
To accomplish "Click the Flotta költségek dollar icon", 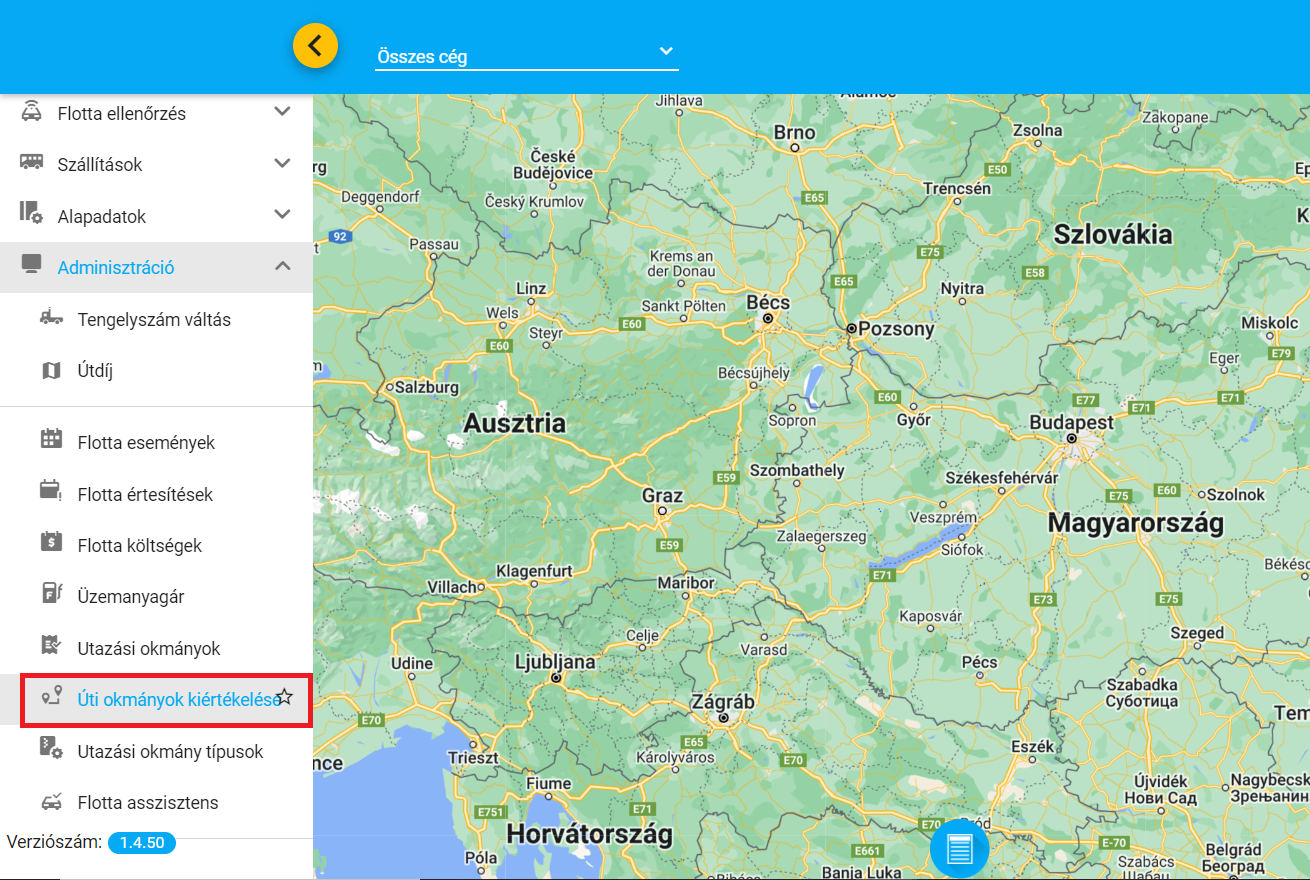I will [51, 542].
